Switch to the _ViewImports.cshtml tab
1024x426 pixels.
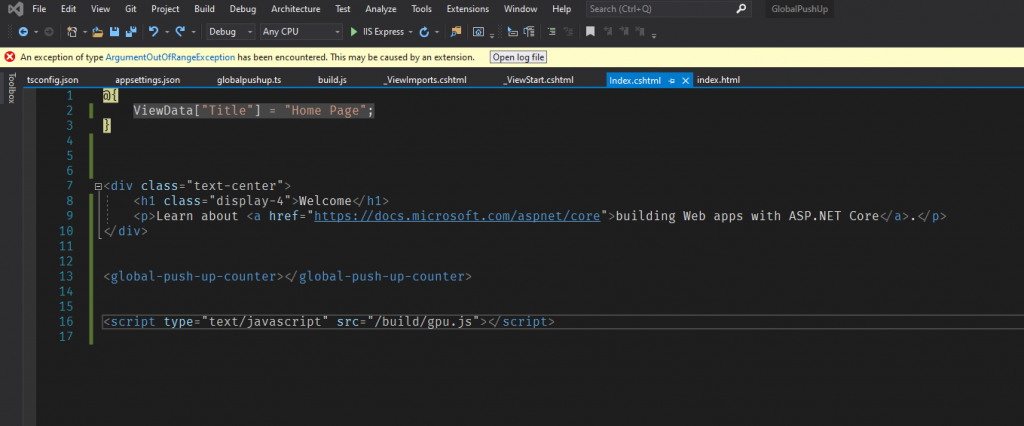[x=424, y=80]
